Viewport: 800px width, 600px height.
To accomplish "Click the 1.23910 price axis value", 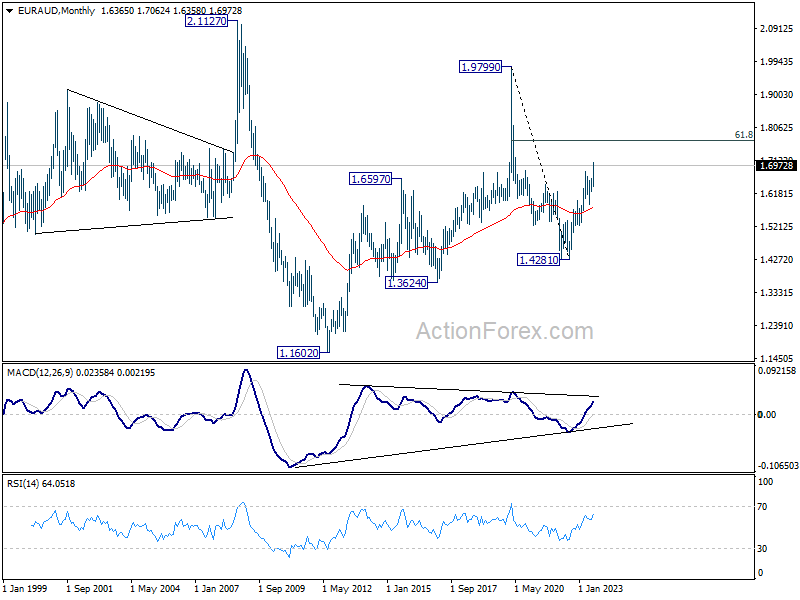I will click(777, 326).
